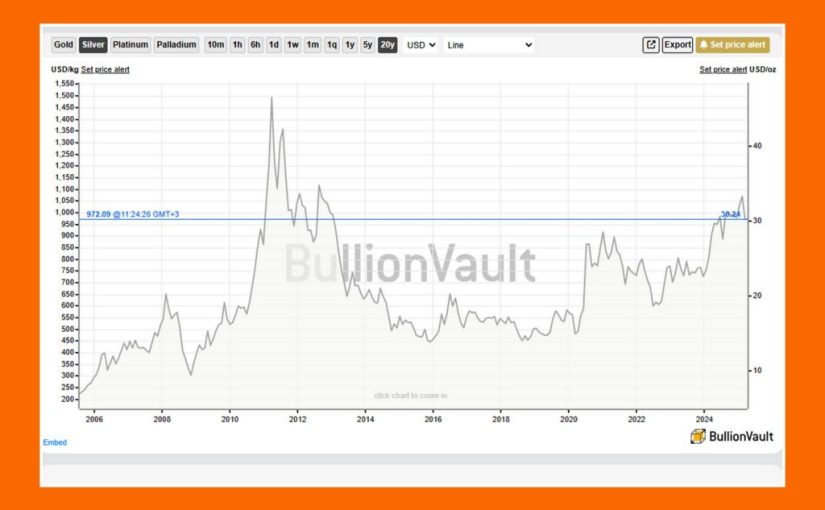Select the 20y time range

387,45
